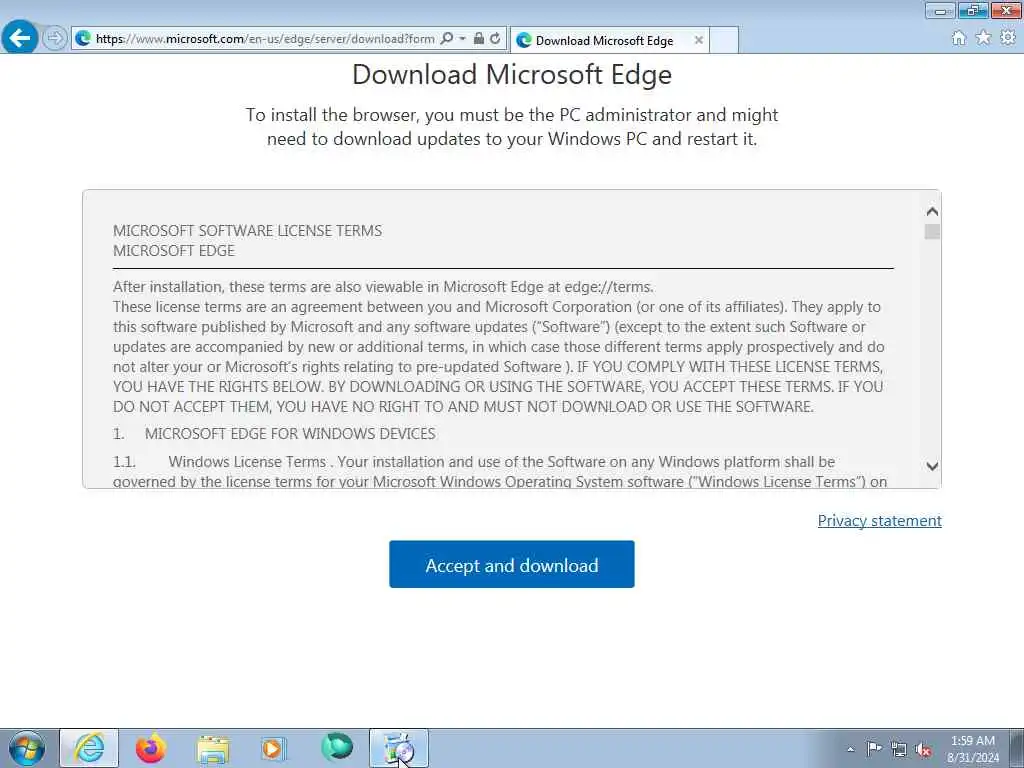1024x768 pixels.
Task: Click the license terms scroll up arrow
Action: (x=932, y=212)
